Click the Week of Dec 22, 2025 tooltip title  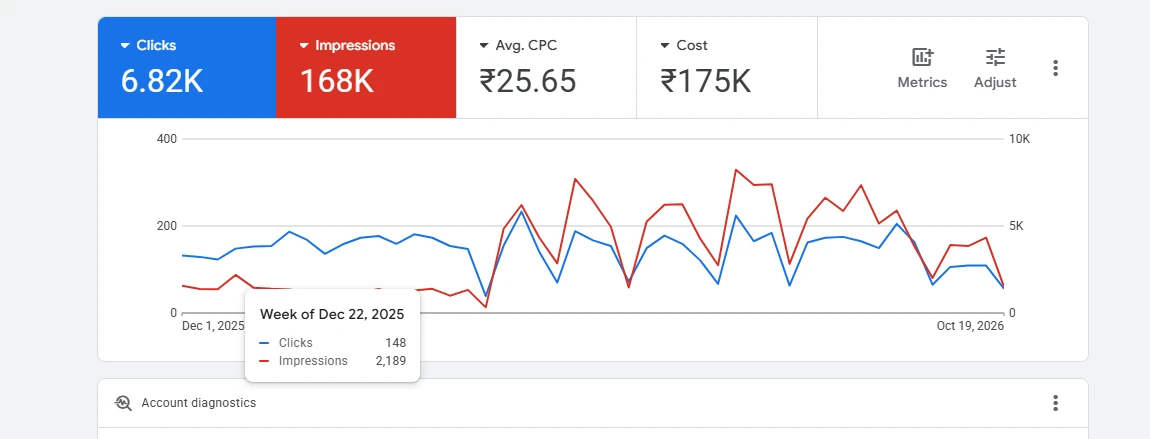[x=332, y=314]
